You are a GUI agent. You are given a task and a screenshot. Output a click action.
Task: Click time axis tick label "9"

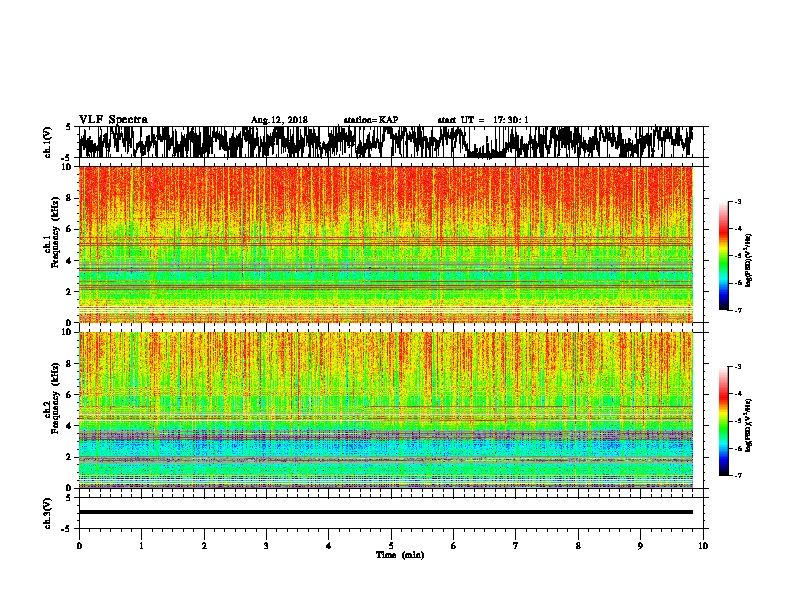(640, 546)
